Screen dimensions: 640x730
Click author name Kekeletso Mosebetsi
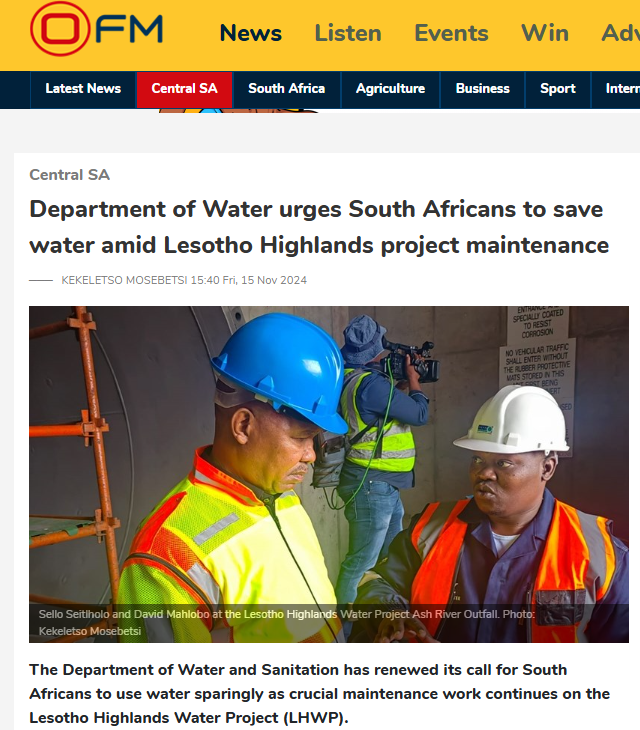coord(124,280)
